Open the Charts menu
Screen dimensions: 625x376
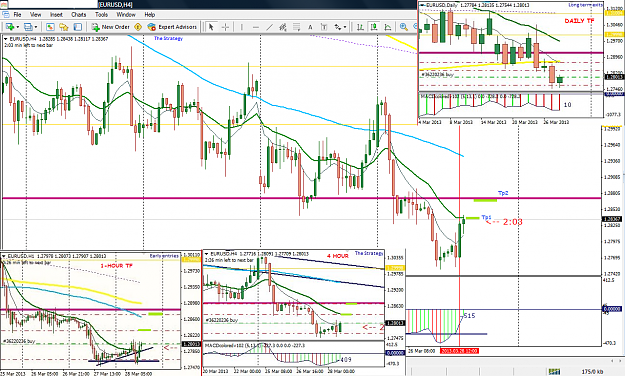(x=79, y=15)
